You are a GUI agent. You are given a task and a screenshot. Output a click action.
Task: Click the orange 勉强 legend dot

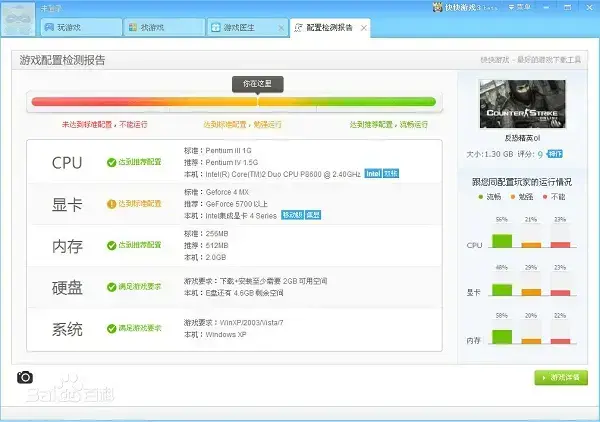point(513,197)
